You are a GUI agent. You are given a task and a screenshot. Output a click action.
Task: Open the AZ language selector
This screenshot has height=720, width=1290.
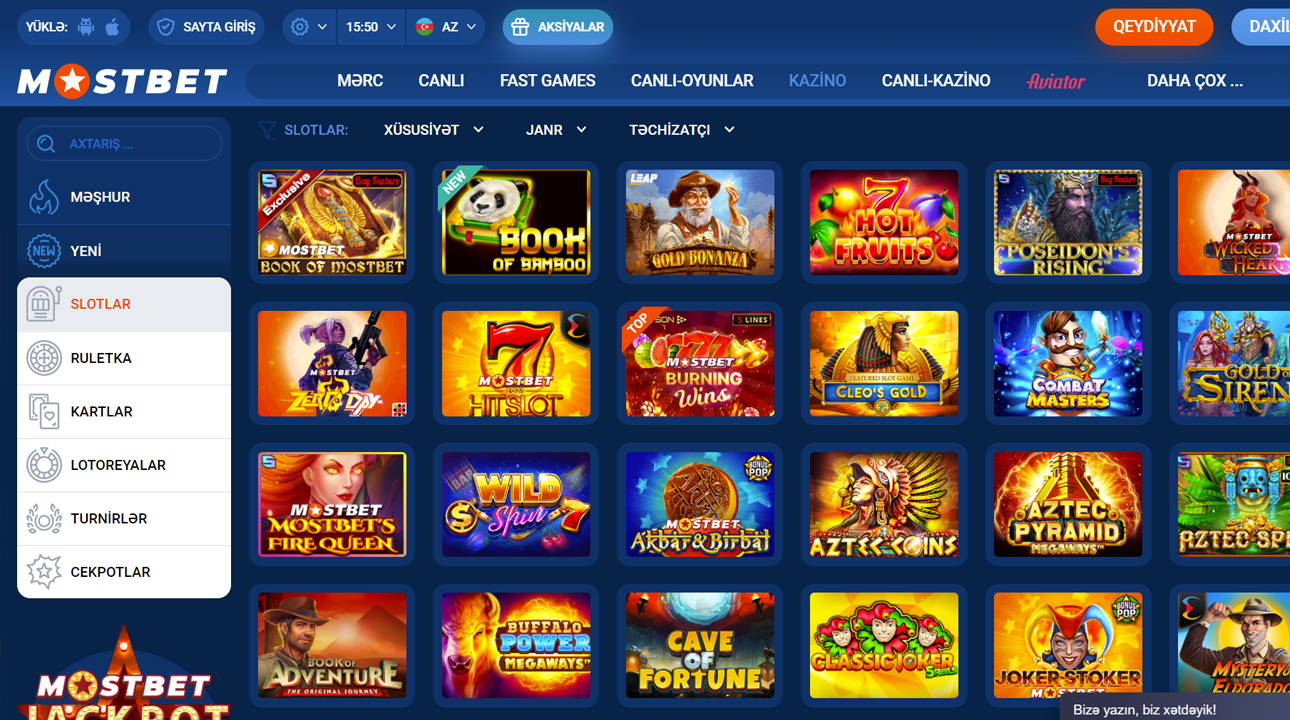pyautogui.click(x=446, y=27)
